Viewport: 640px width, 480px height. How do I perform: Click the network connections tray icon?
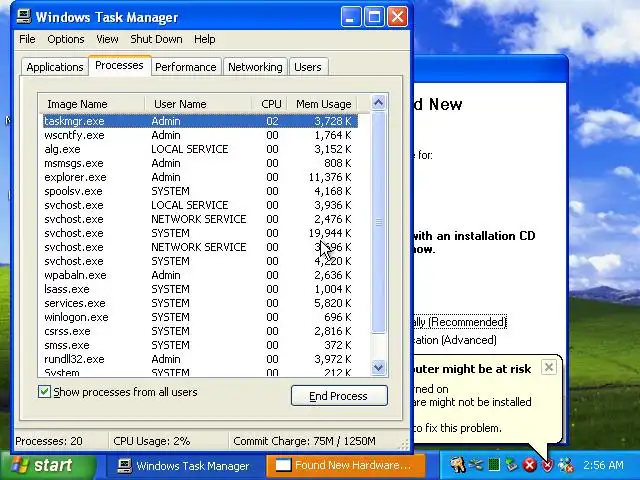click(x=476, y=465)
